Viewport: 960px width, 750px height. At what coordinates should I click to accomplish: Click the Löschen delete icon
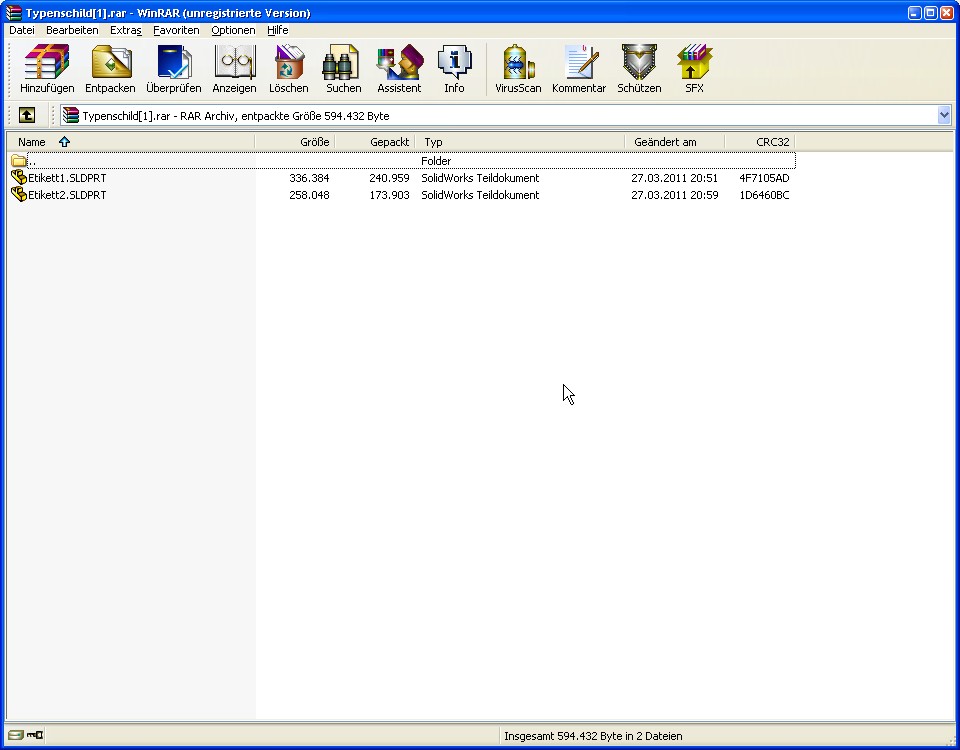(x=288, y=69)
